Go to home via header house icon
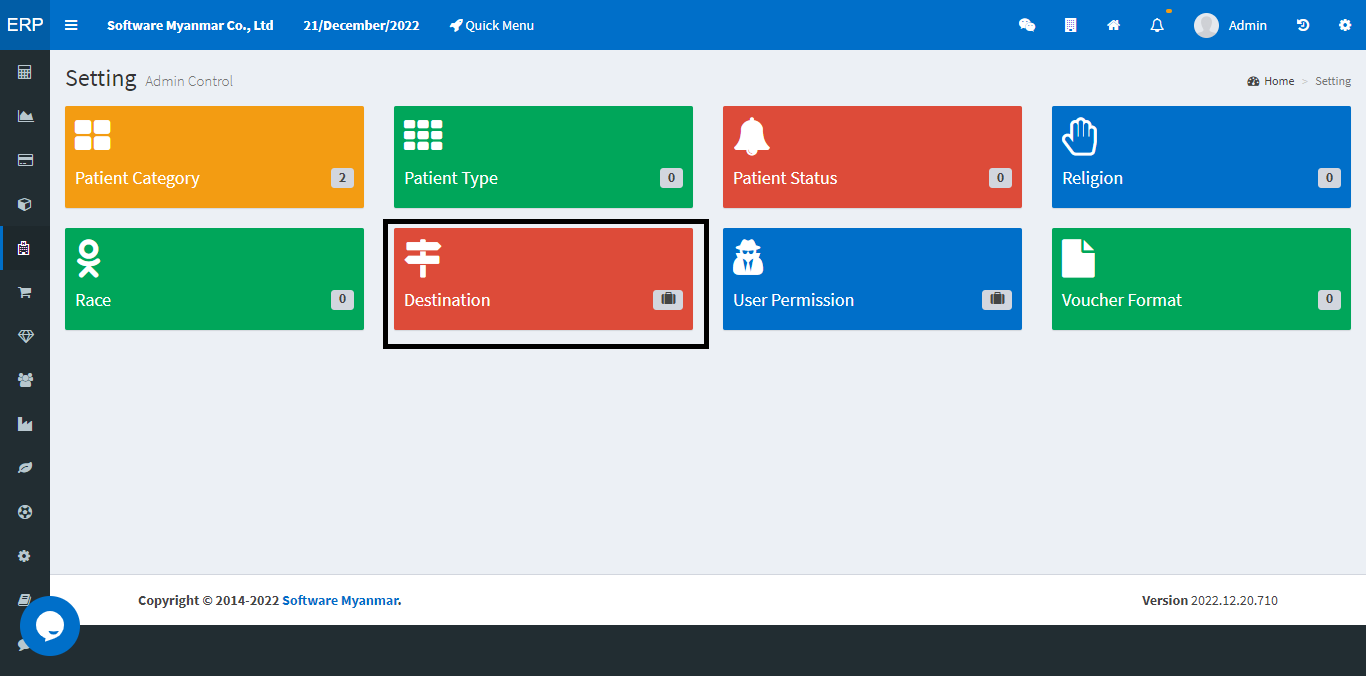Screen dimensions: 1366x676 1113,25
